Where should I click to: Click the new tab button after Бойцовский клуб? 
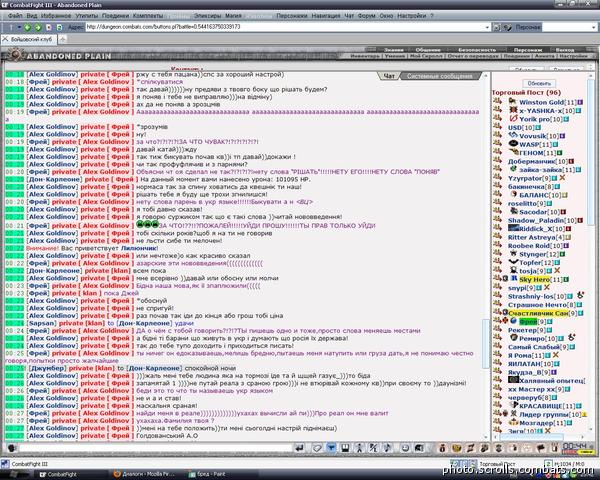tap(62, 39)
